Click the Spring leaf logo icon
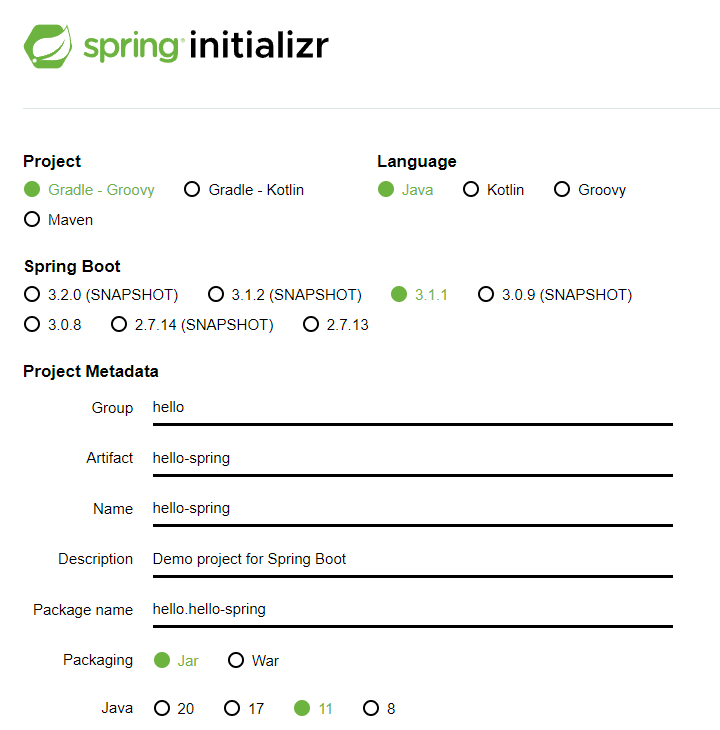720x730 pixels. pos(48,46)
